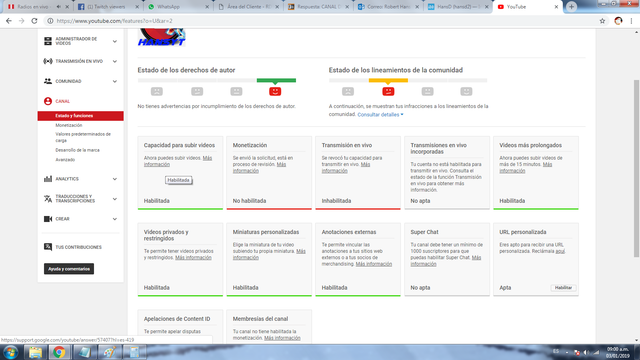
Task: Click the Transmisión en vivo broadcast icon
Action: click(x=48, y=61)
